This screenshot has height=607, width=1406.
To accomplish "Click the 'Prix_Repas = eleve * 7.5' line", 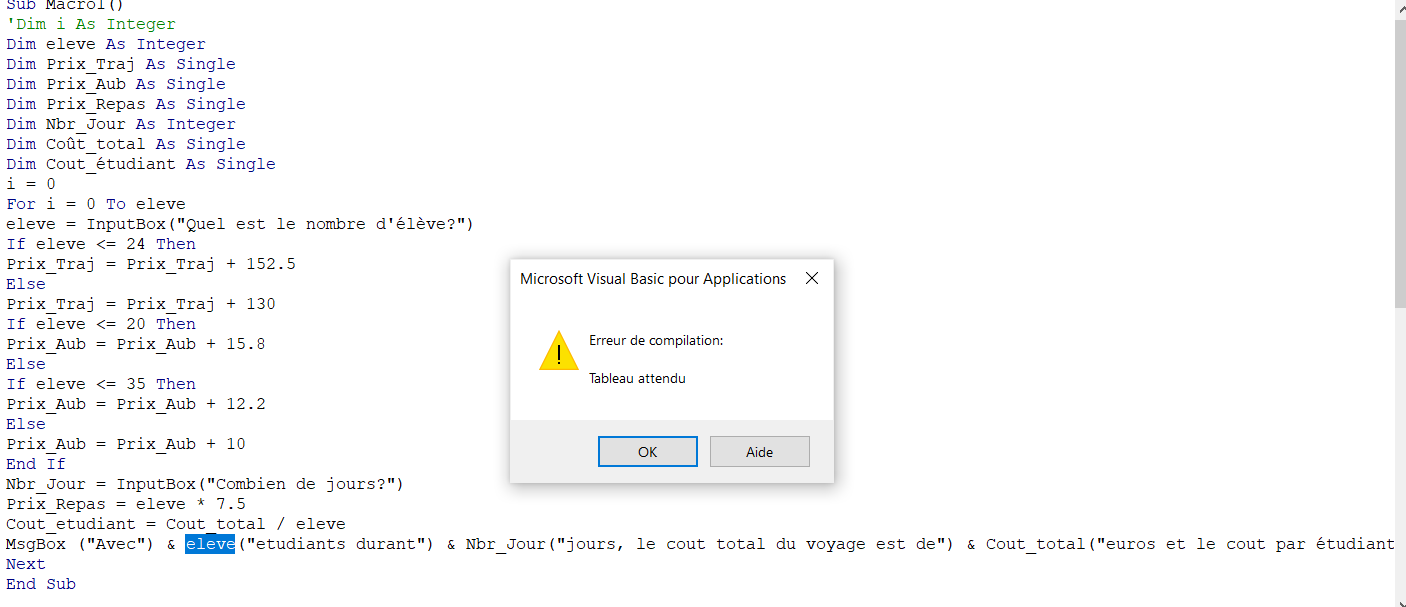I will click(126, 504).
